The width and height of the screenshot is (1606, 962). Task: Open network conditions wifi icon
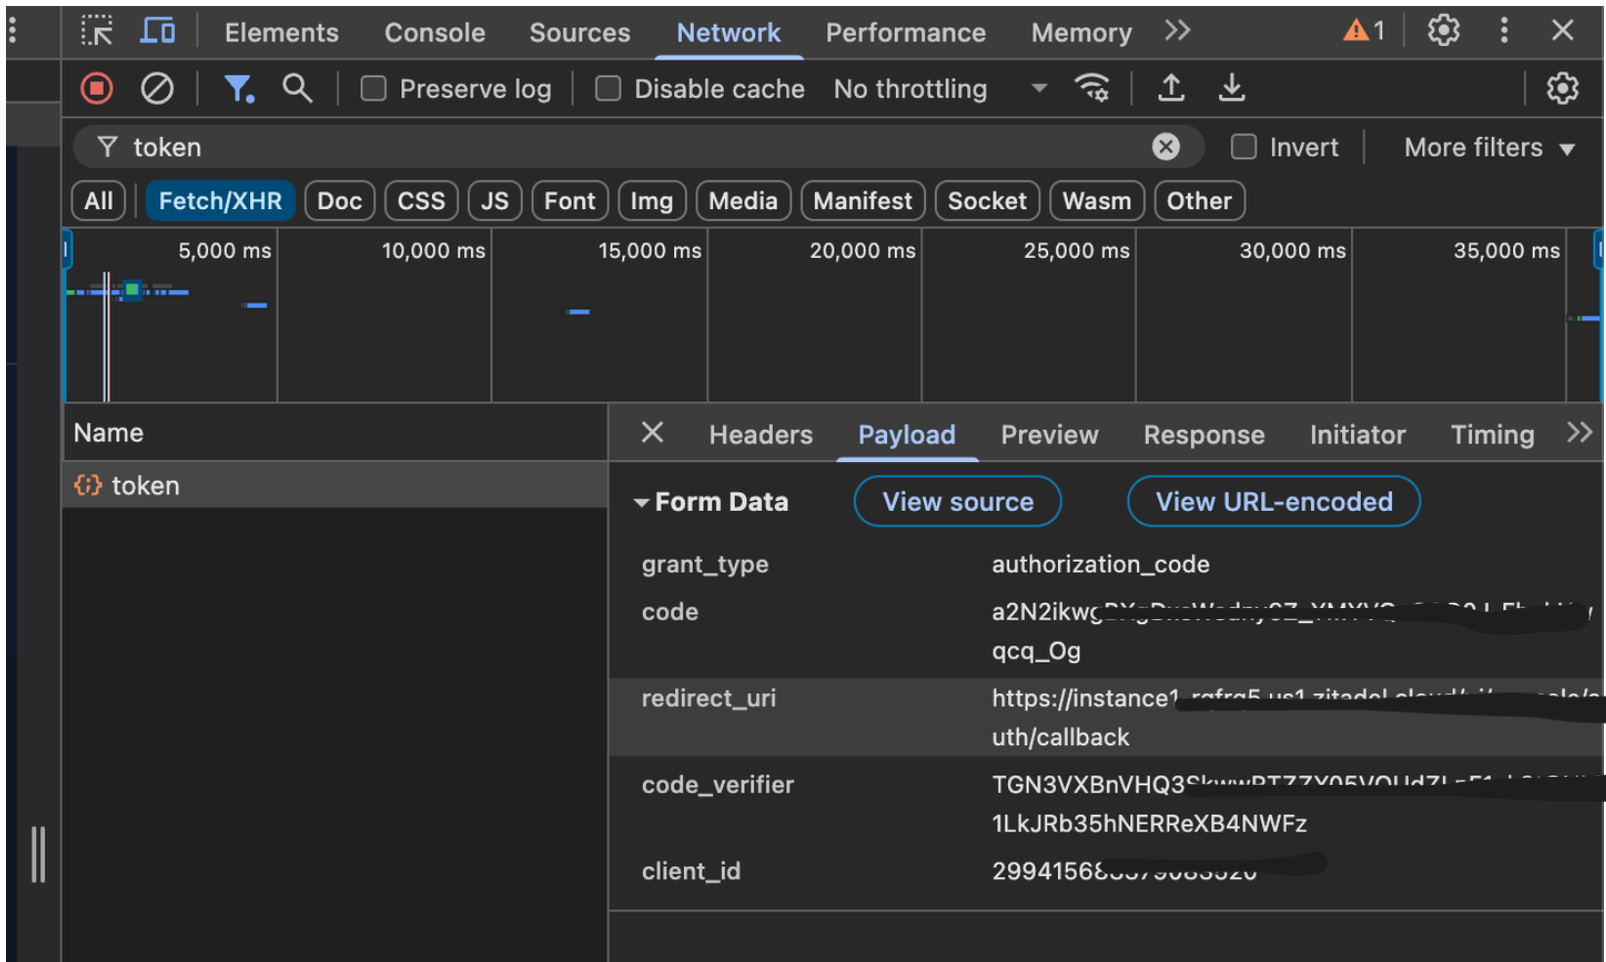[x=1092, y=89]
